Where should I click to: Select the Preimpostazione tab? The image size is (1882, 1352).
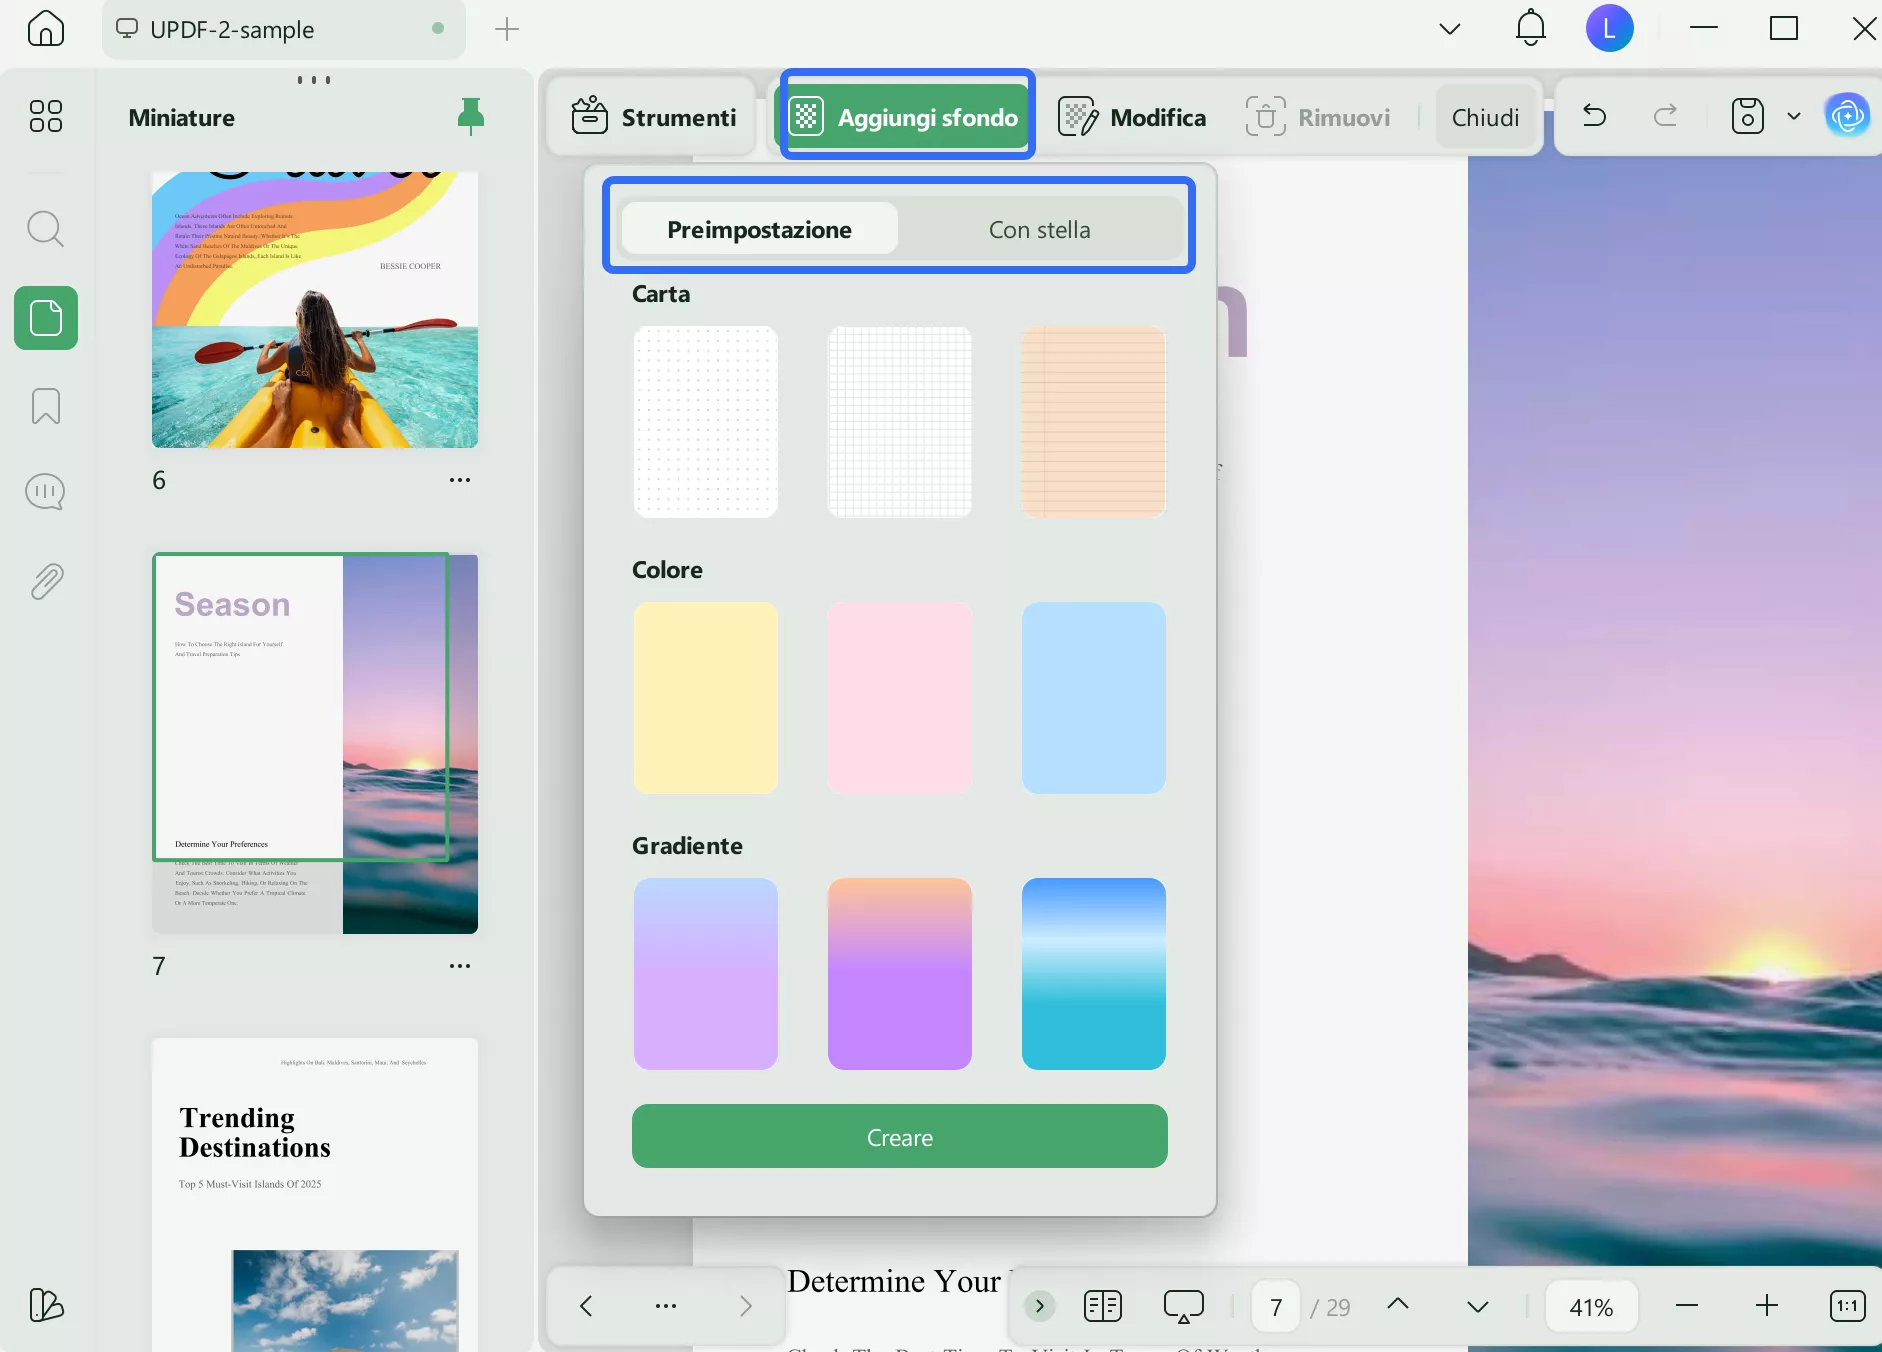tap(759, 230)
